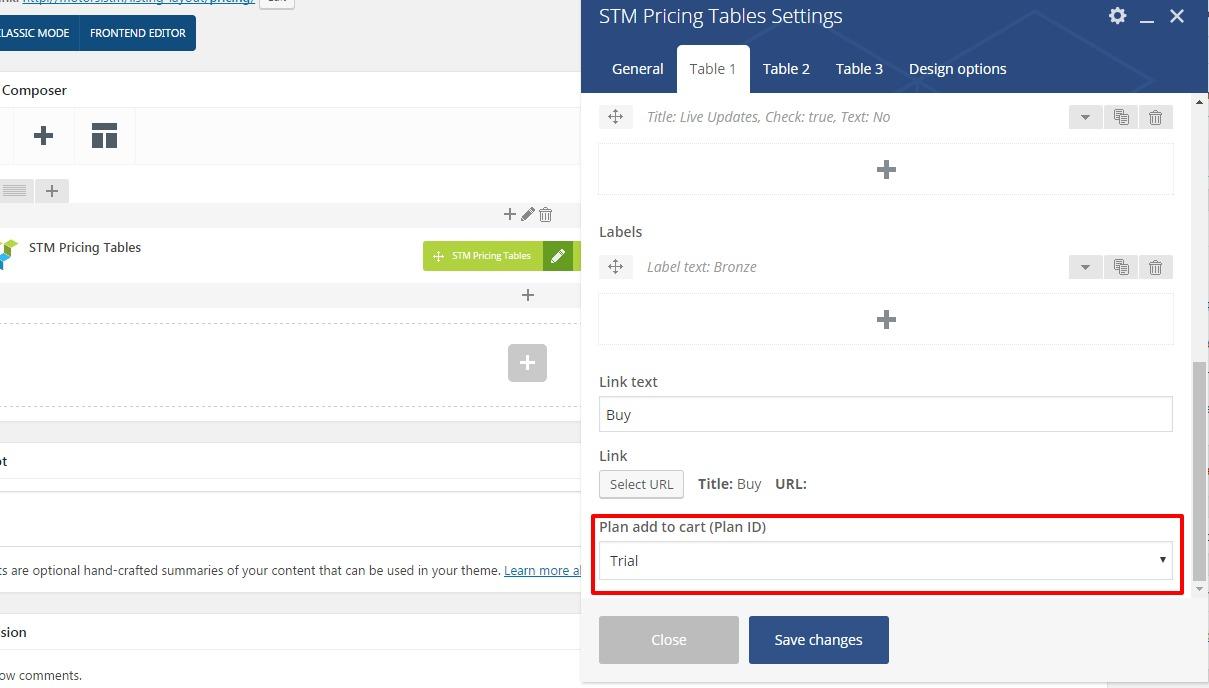The height and width of the screenshot is (688, 1209).
Task: Click the large gray add-element plus button
Action: (527, 362)
